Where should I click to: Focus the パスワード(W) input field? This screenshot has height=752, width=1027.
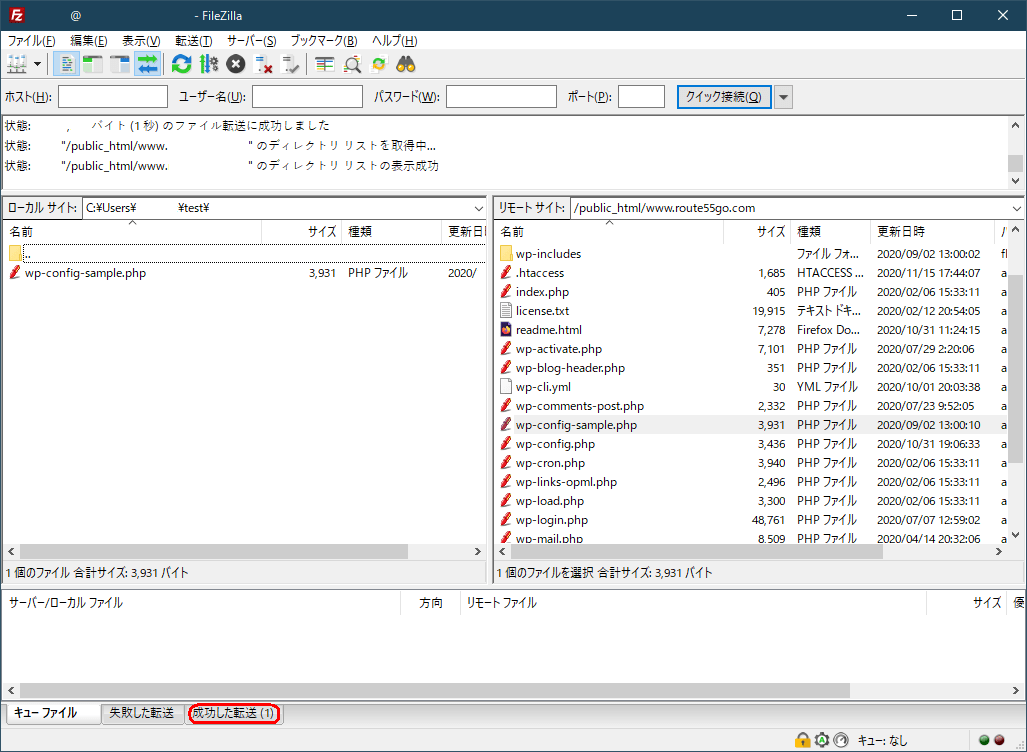click(x=501, y=97)
